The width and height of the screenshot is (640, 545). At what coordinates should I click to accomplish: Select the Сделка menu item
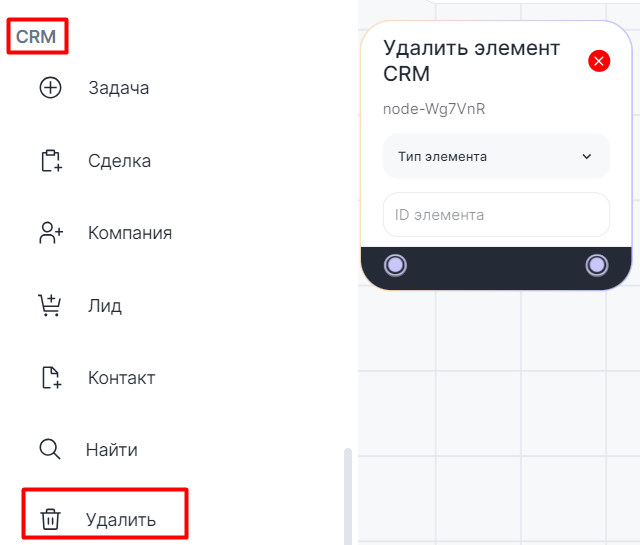point(119,161)
